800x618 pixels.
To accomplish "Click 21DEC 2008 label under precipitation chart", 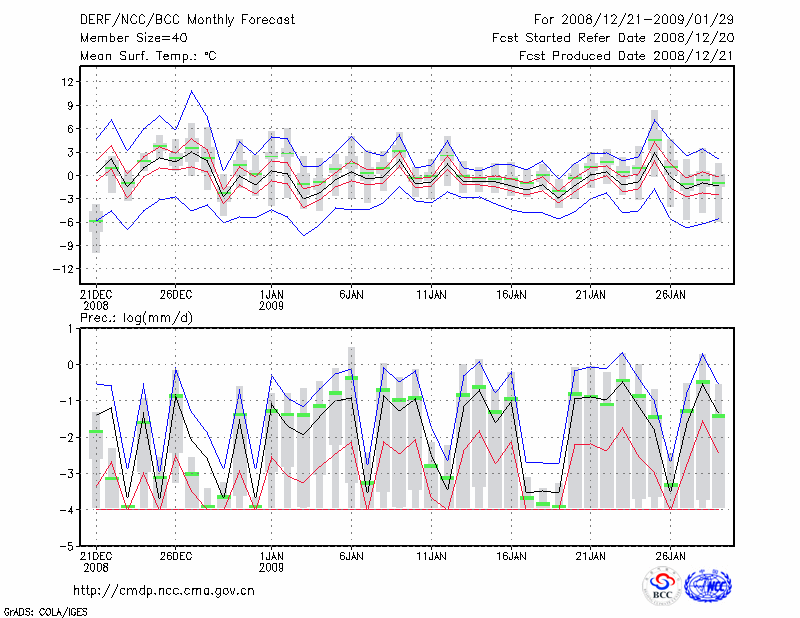I will [x=96, y=560].
